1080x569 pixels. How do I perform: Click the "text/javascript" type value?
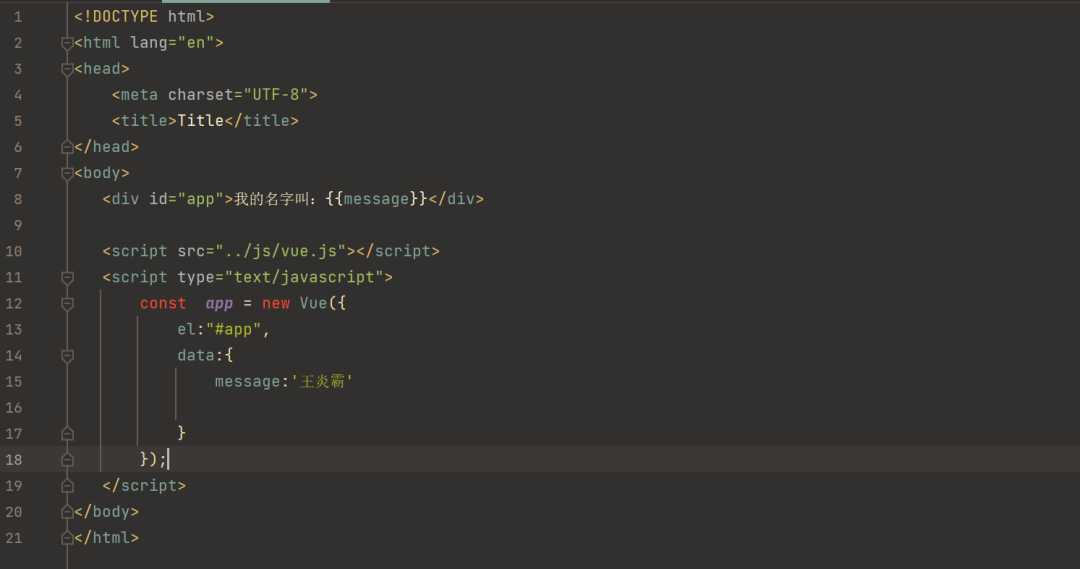[x=304, y=277]
